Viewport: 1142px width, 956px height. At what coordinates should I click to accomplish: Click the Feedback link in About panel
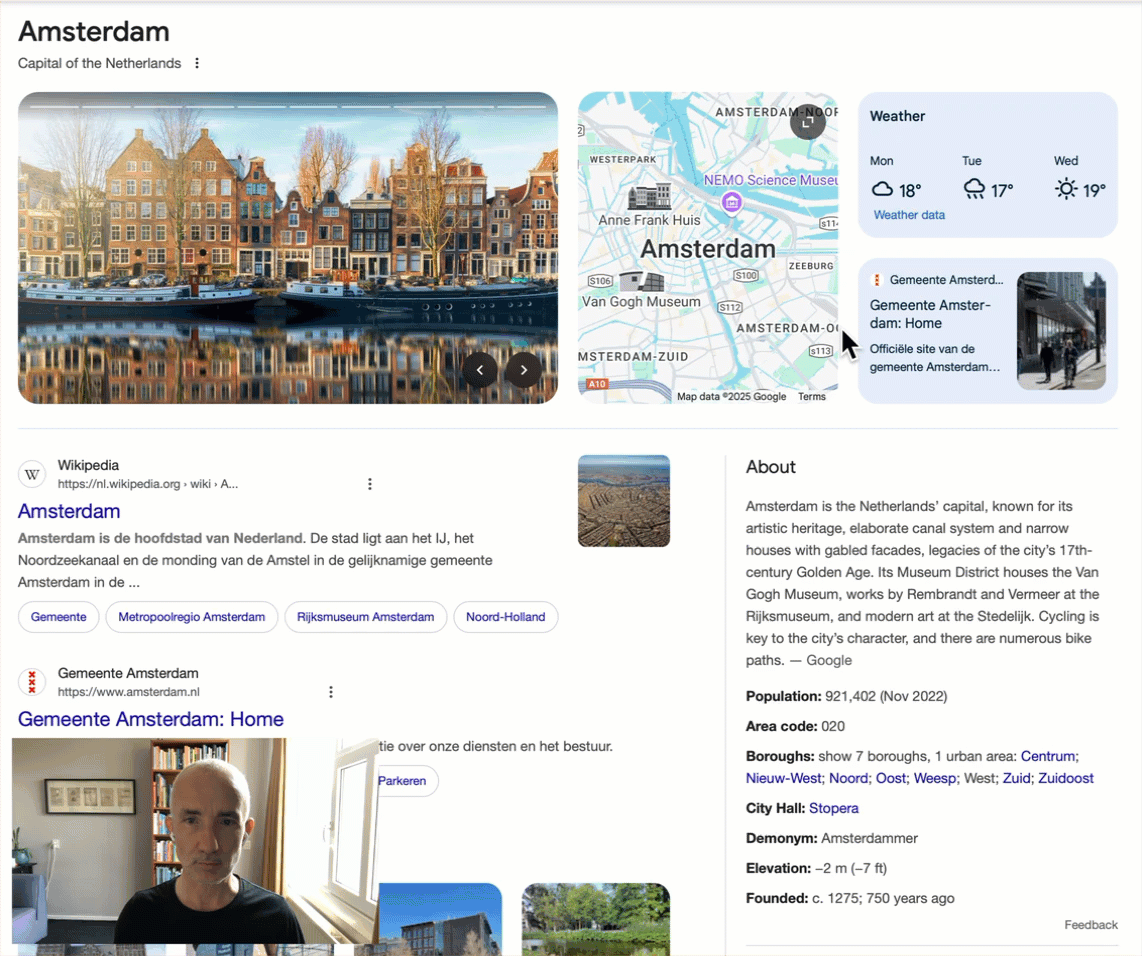[1090, 925]
